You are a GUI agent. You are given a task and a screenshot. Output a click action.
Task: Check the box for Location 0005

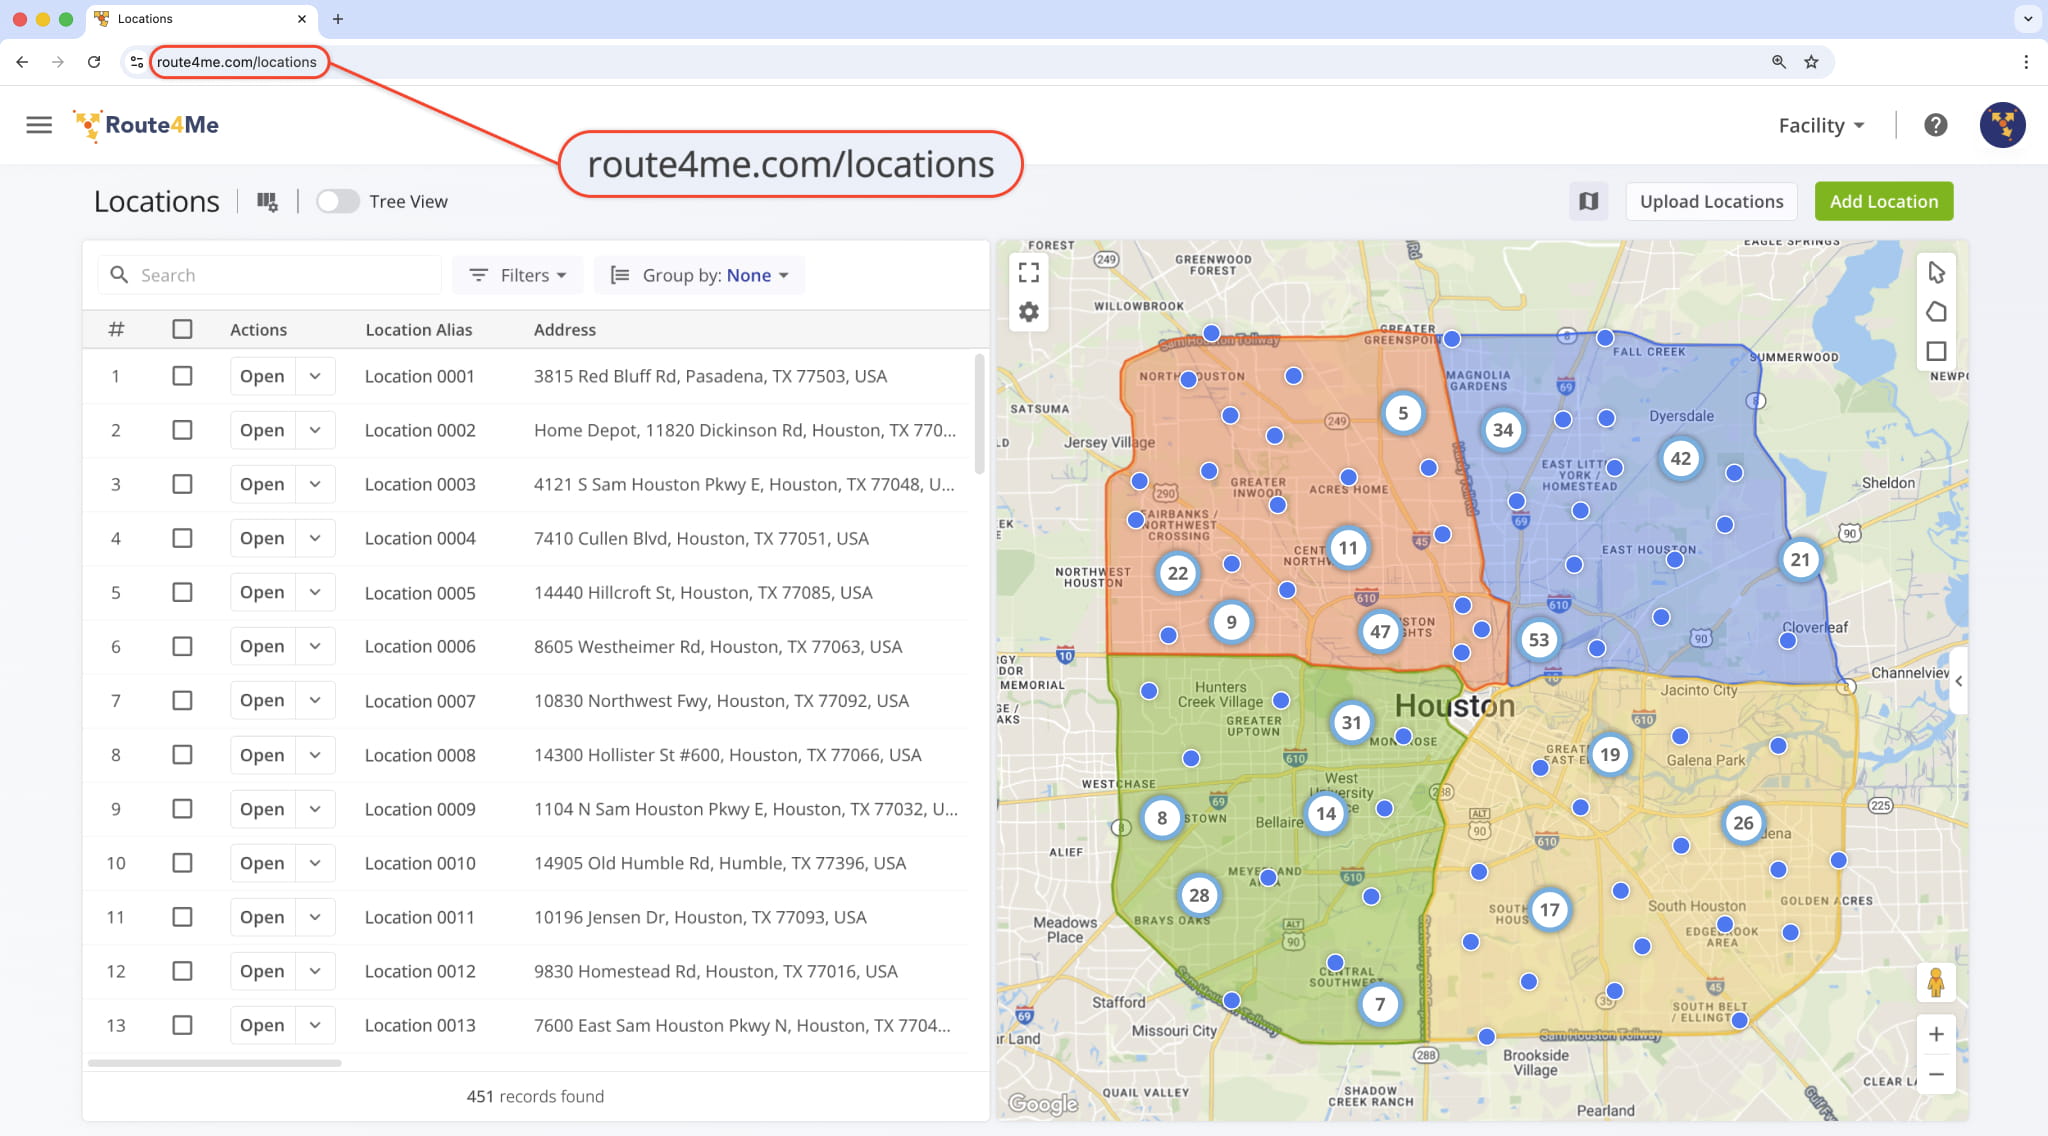182,592
